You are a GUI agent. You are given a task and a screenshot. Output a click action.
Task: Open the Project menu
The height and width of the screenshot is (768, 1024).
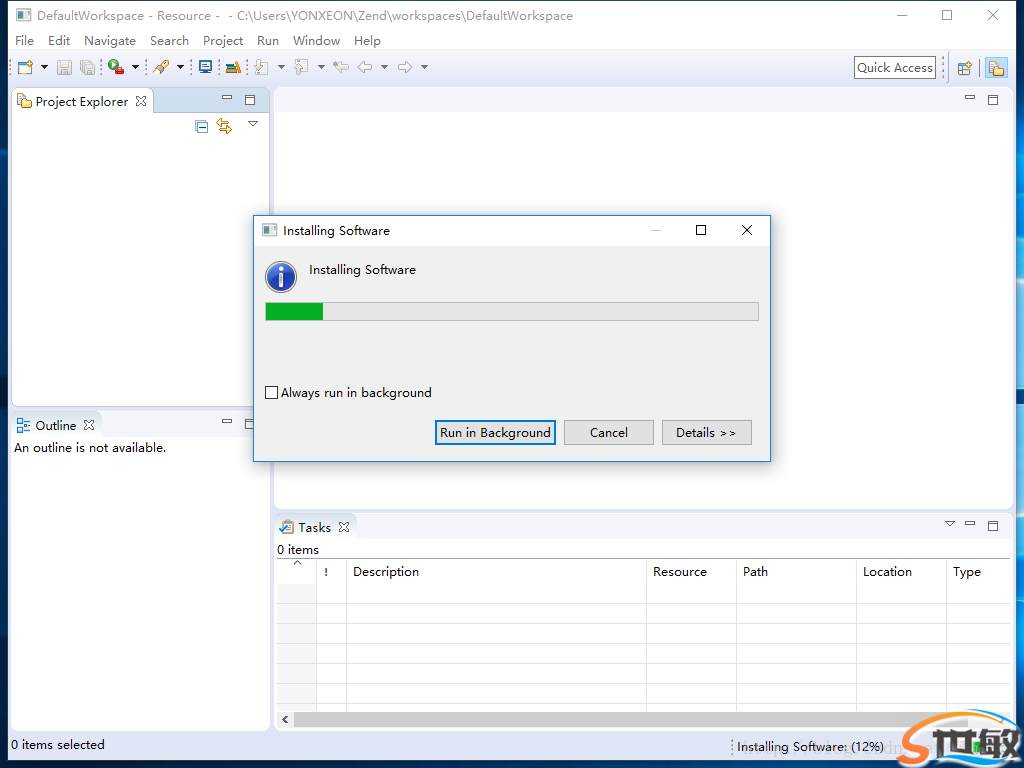pyautogui.click(x=223, y=40)
